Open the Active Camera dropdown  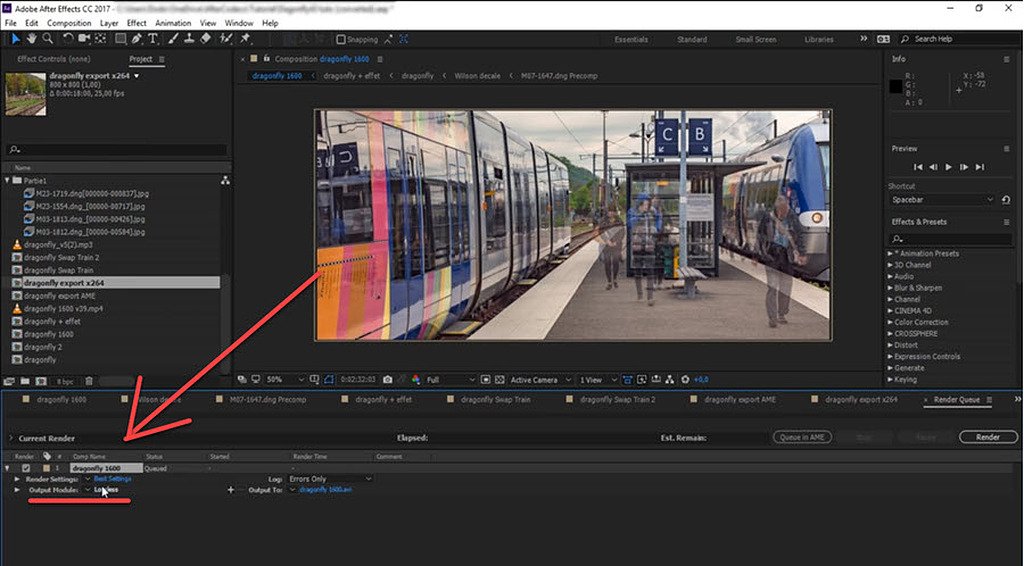pos(541,379)
